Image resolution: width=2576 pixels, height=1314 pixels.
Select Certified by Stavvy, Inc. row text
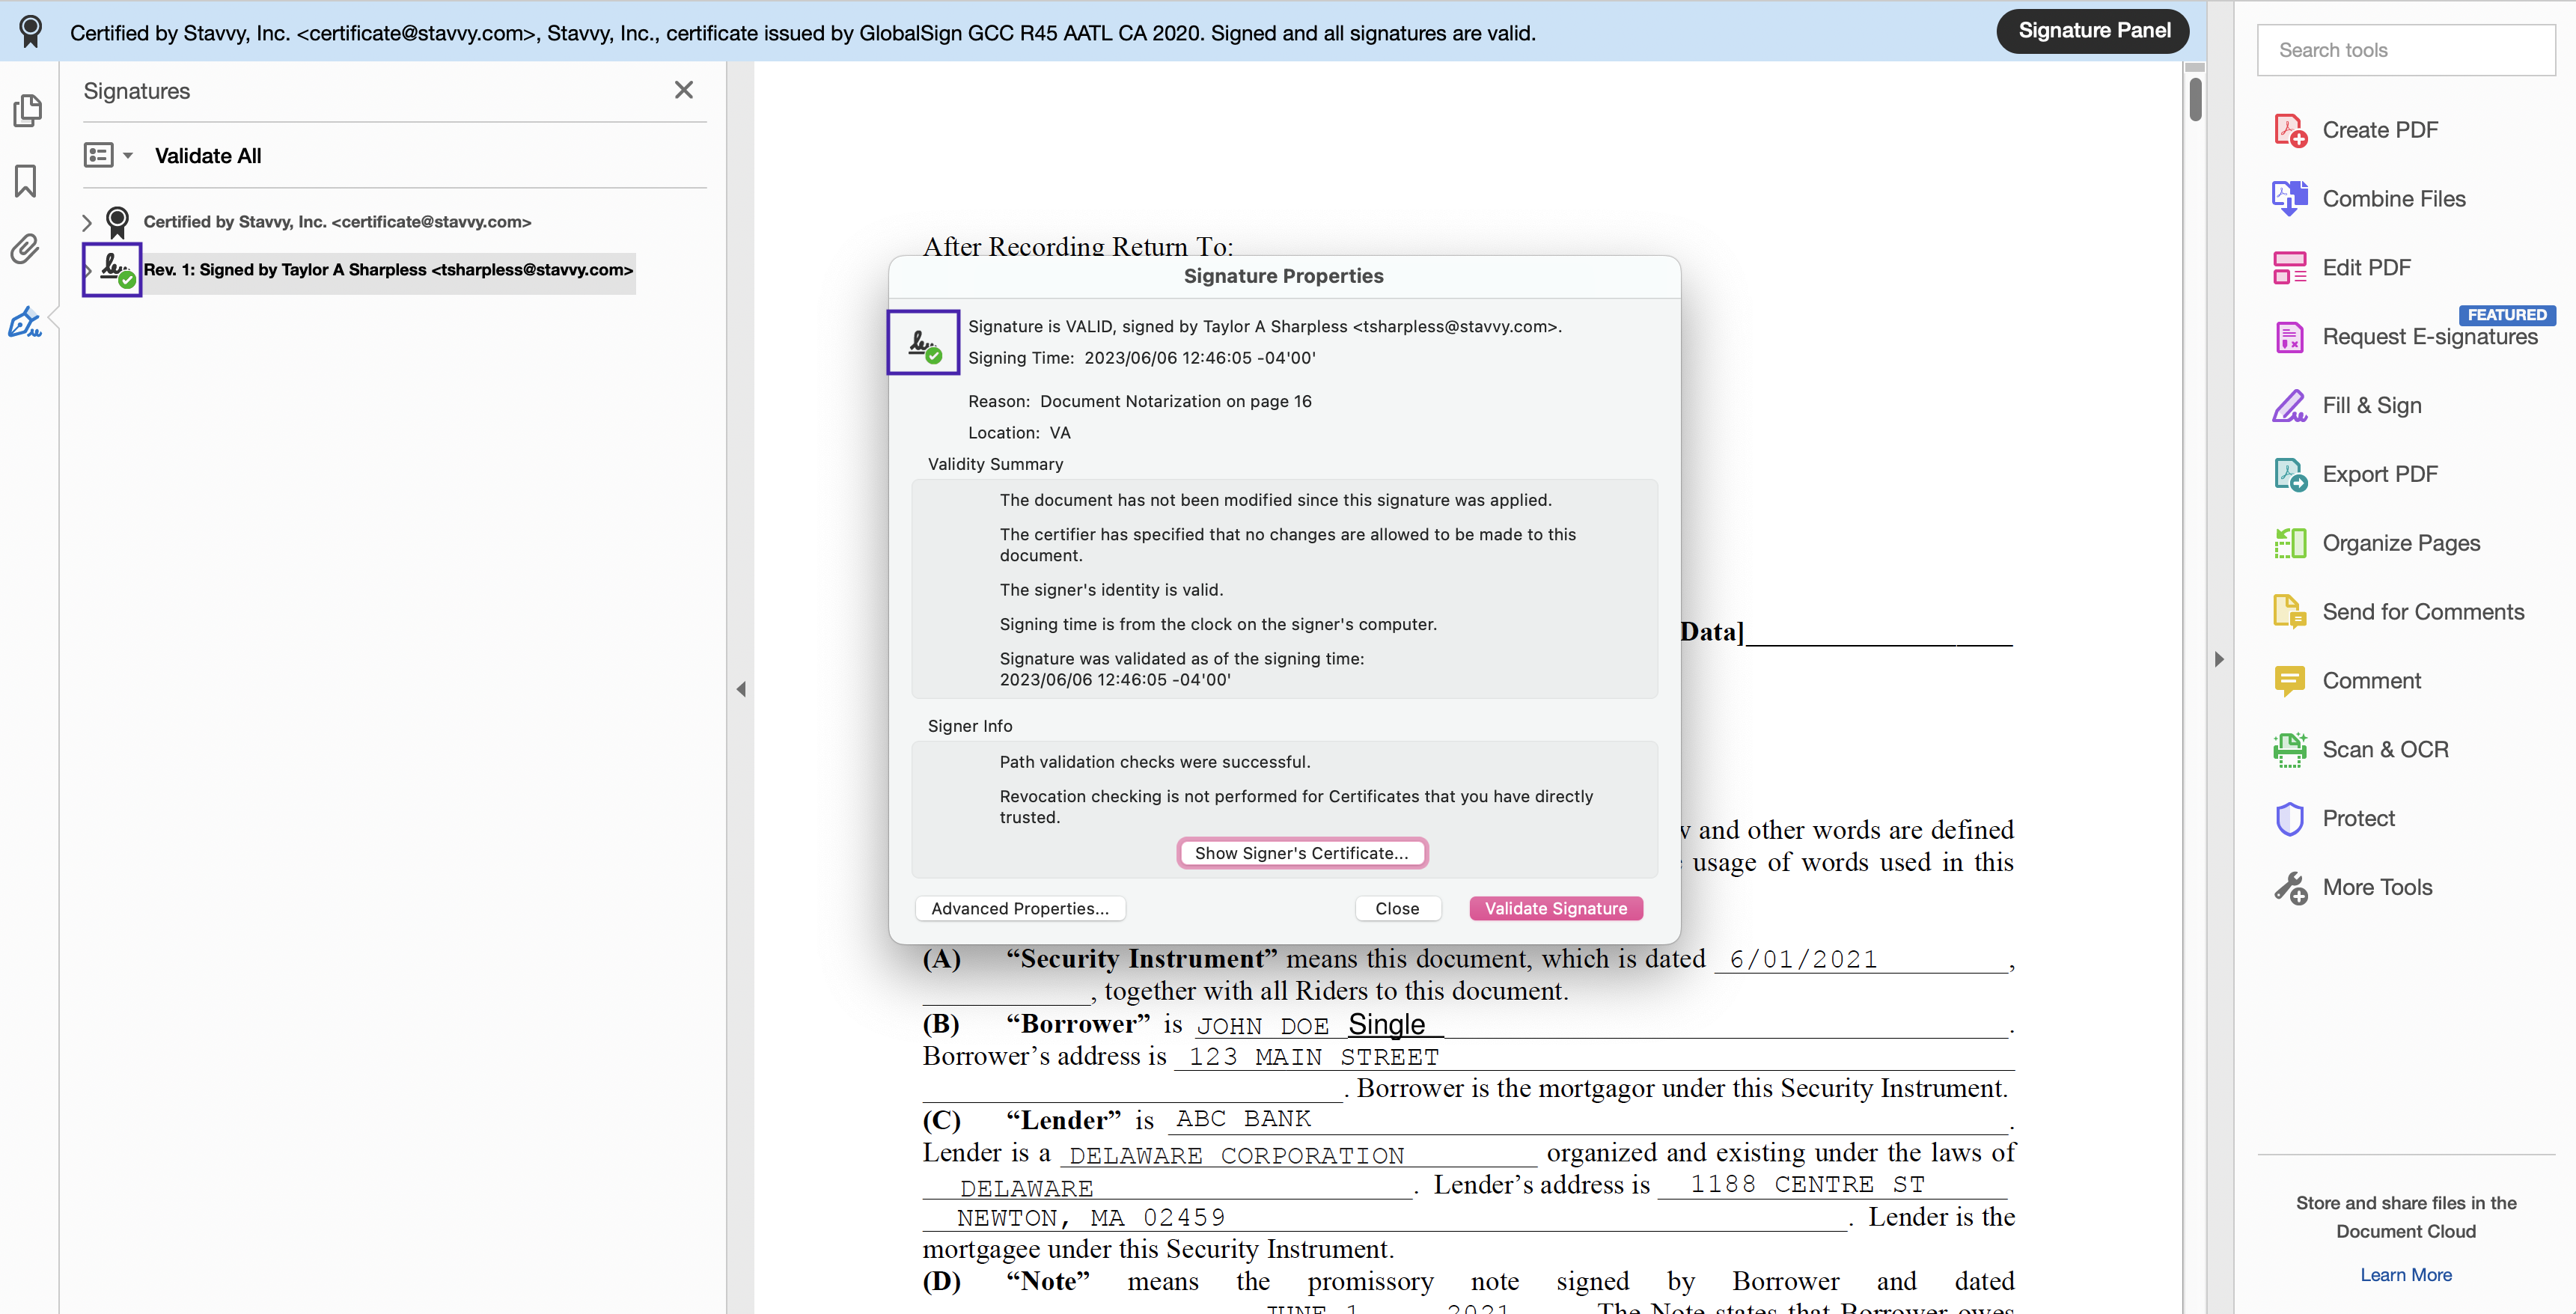point(337,222)
